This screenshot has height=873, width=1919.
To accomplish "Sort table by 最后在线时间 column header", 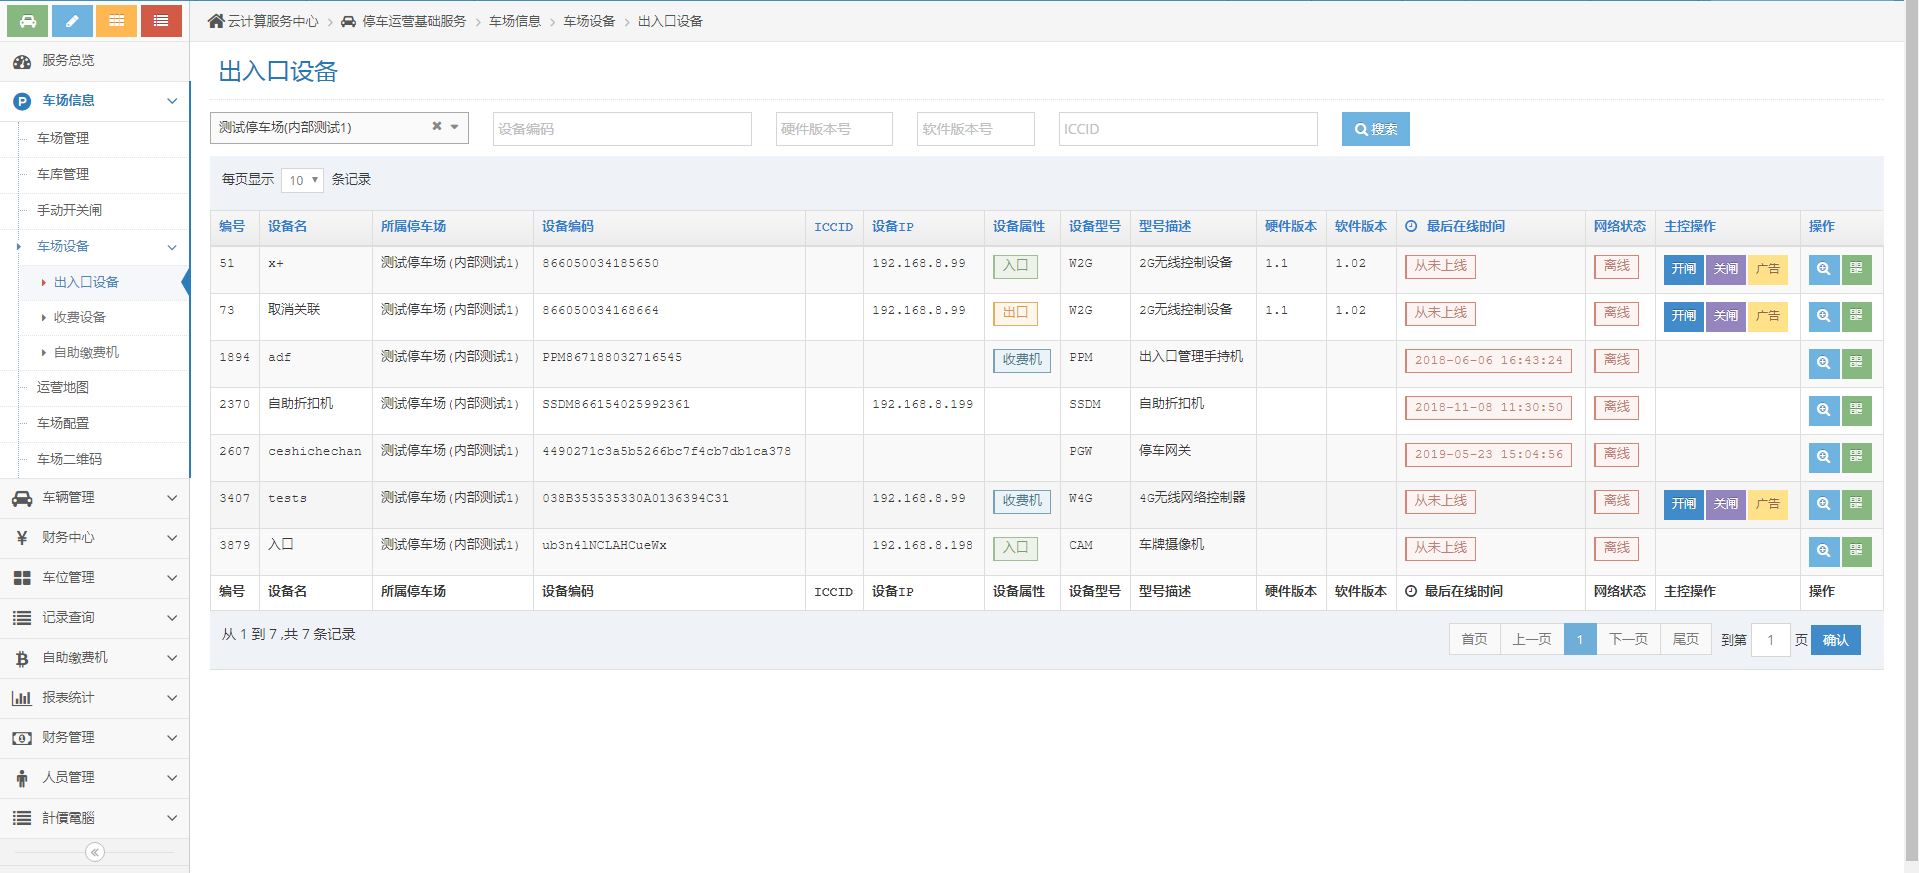I will point(1464,227).
